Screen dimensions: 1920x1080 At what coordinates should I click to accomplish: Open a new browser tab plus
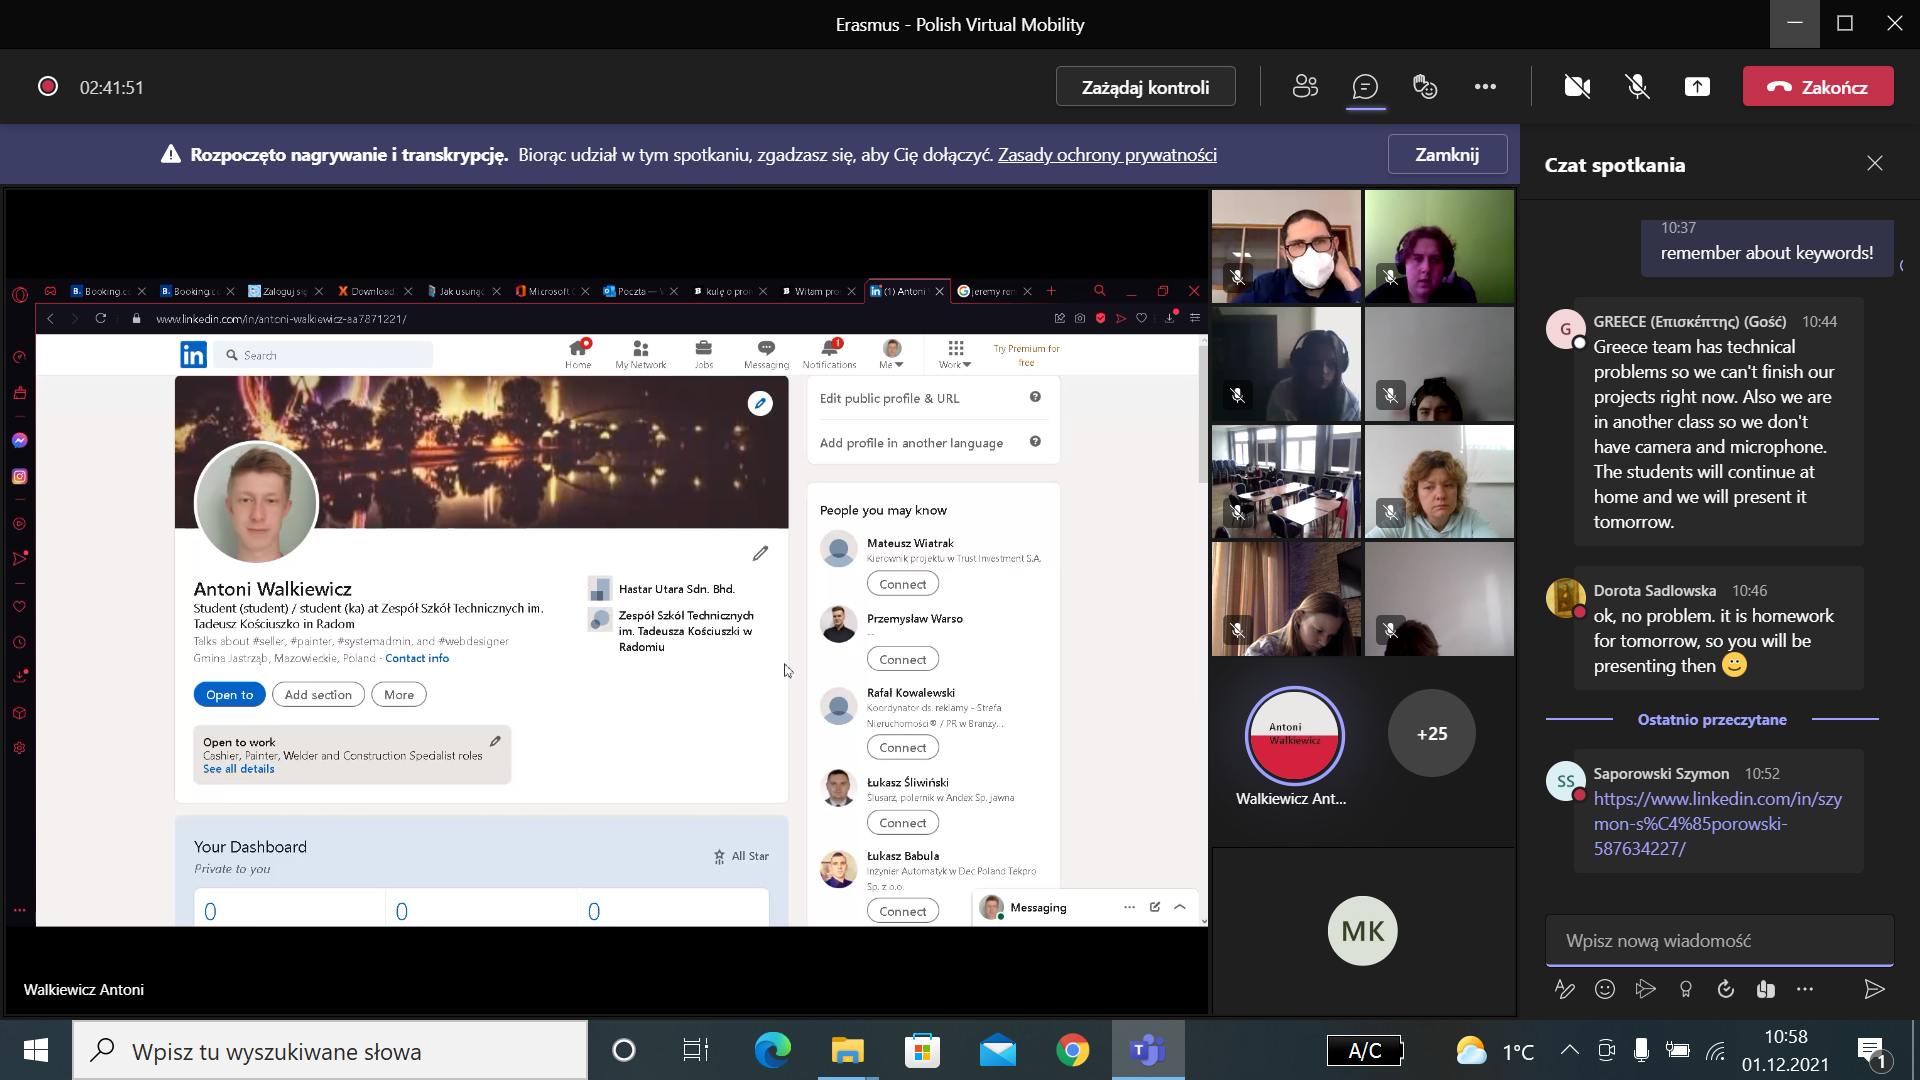click(x=1051, y=291)
